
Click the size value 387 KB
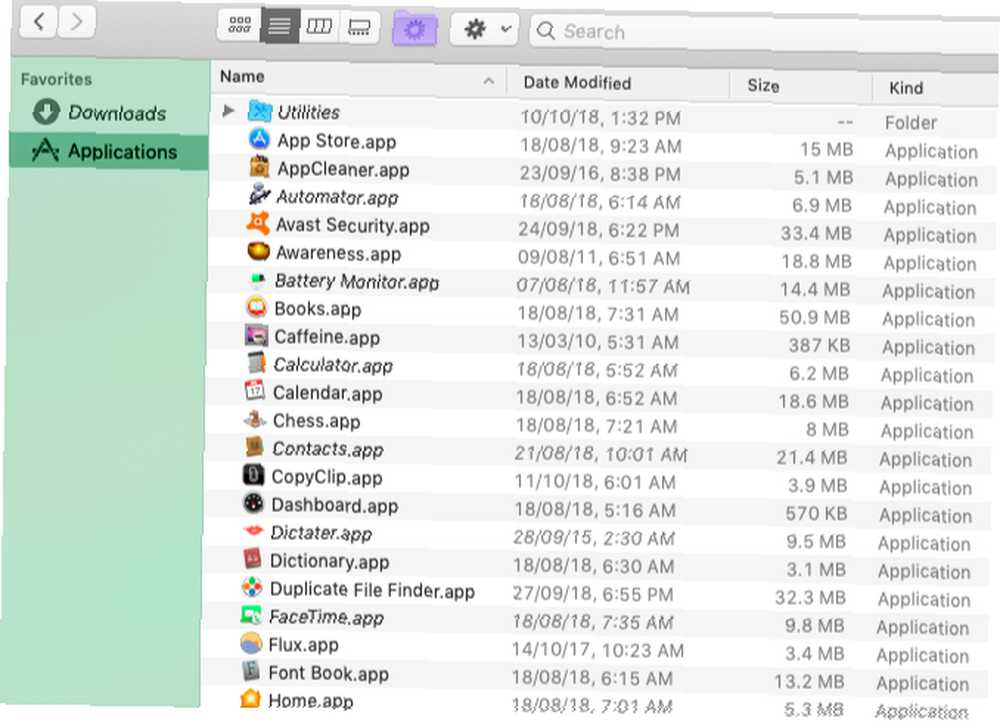[820, 346]
